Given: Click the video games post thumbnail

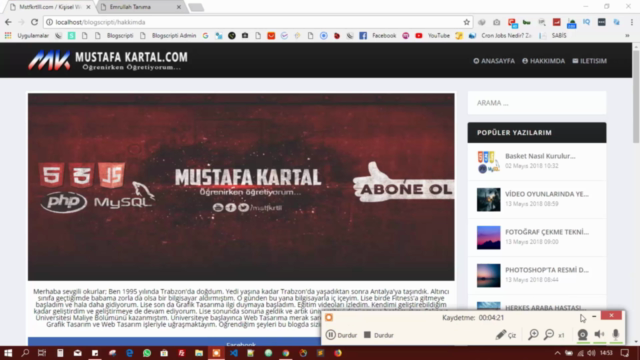Looking at the screenshot, I should [489, 200].
